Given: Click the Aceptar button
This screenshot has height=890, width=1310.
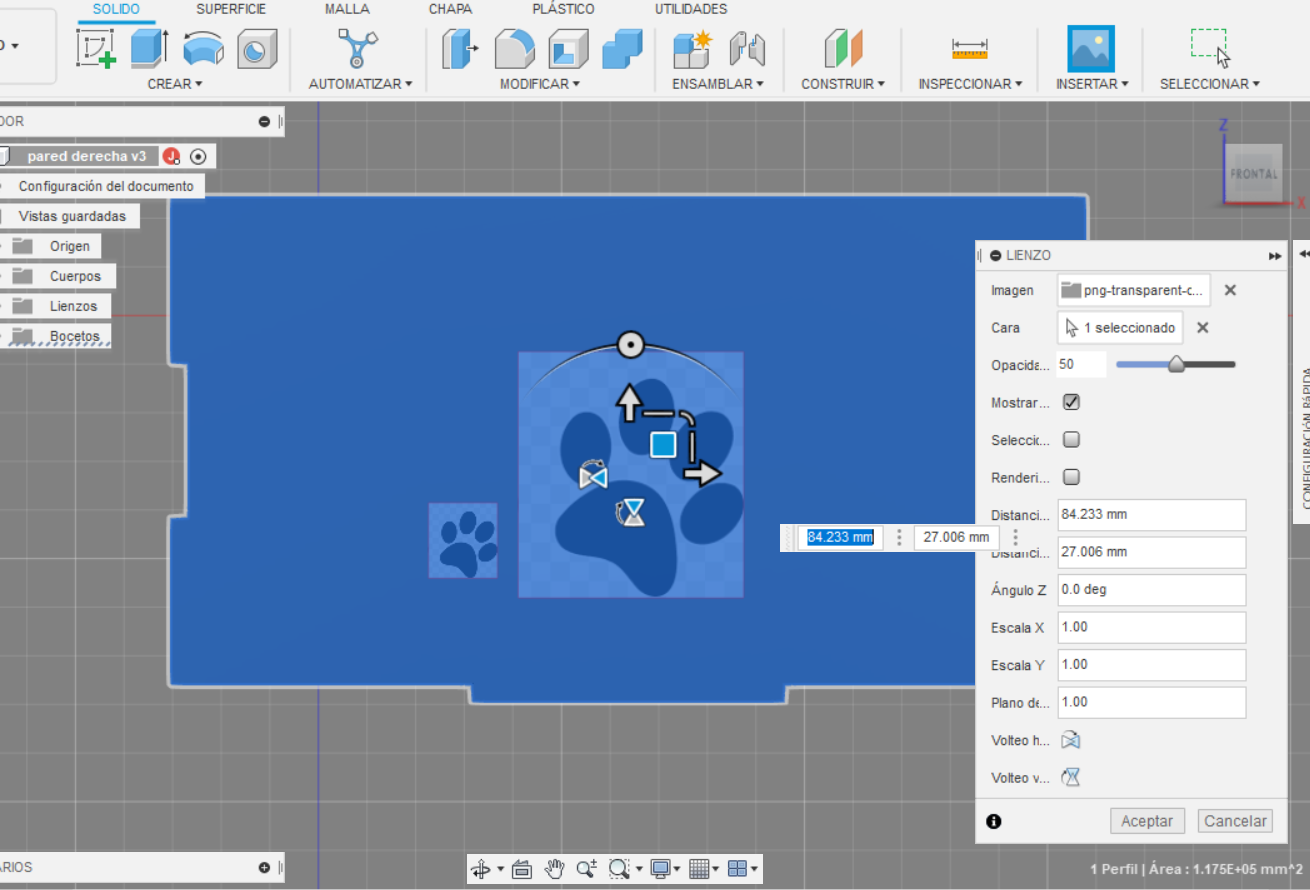Looking at the screenshot, I should pos(1147,820).
